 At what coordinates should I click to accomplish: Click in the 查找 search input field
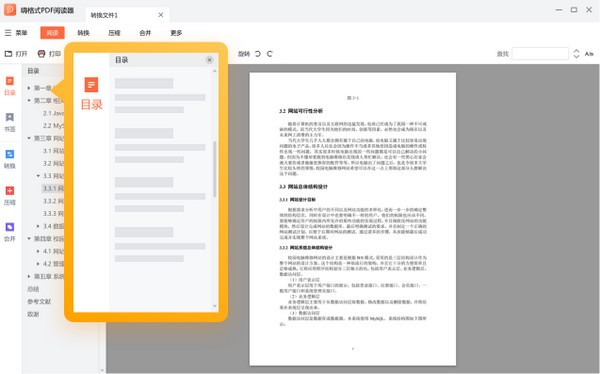[540, 54]
